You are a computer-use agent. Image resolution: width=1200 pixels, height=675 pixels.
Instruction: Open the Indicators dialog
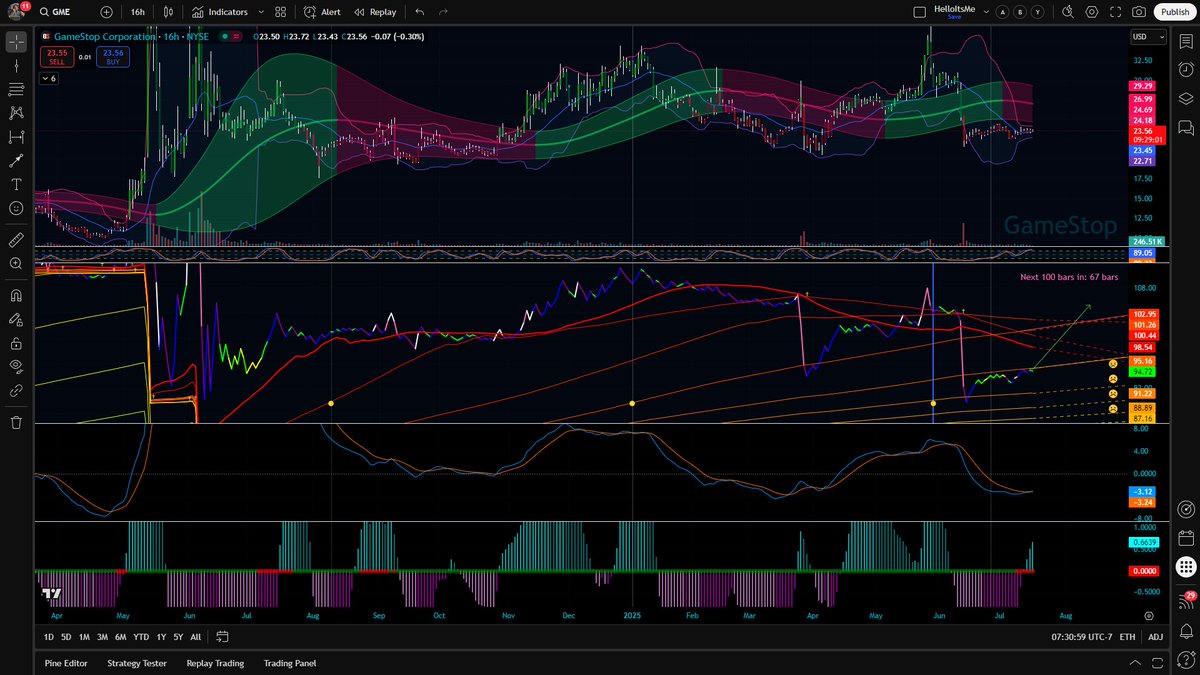coord(220,12)
